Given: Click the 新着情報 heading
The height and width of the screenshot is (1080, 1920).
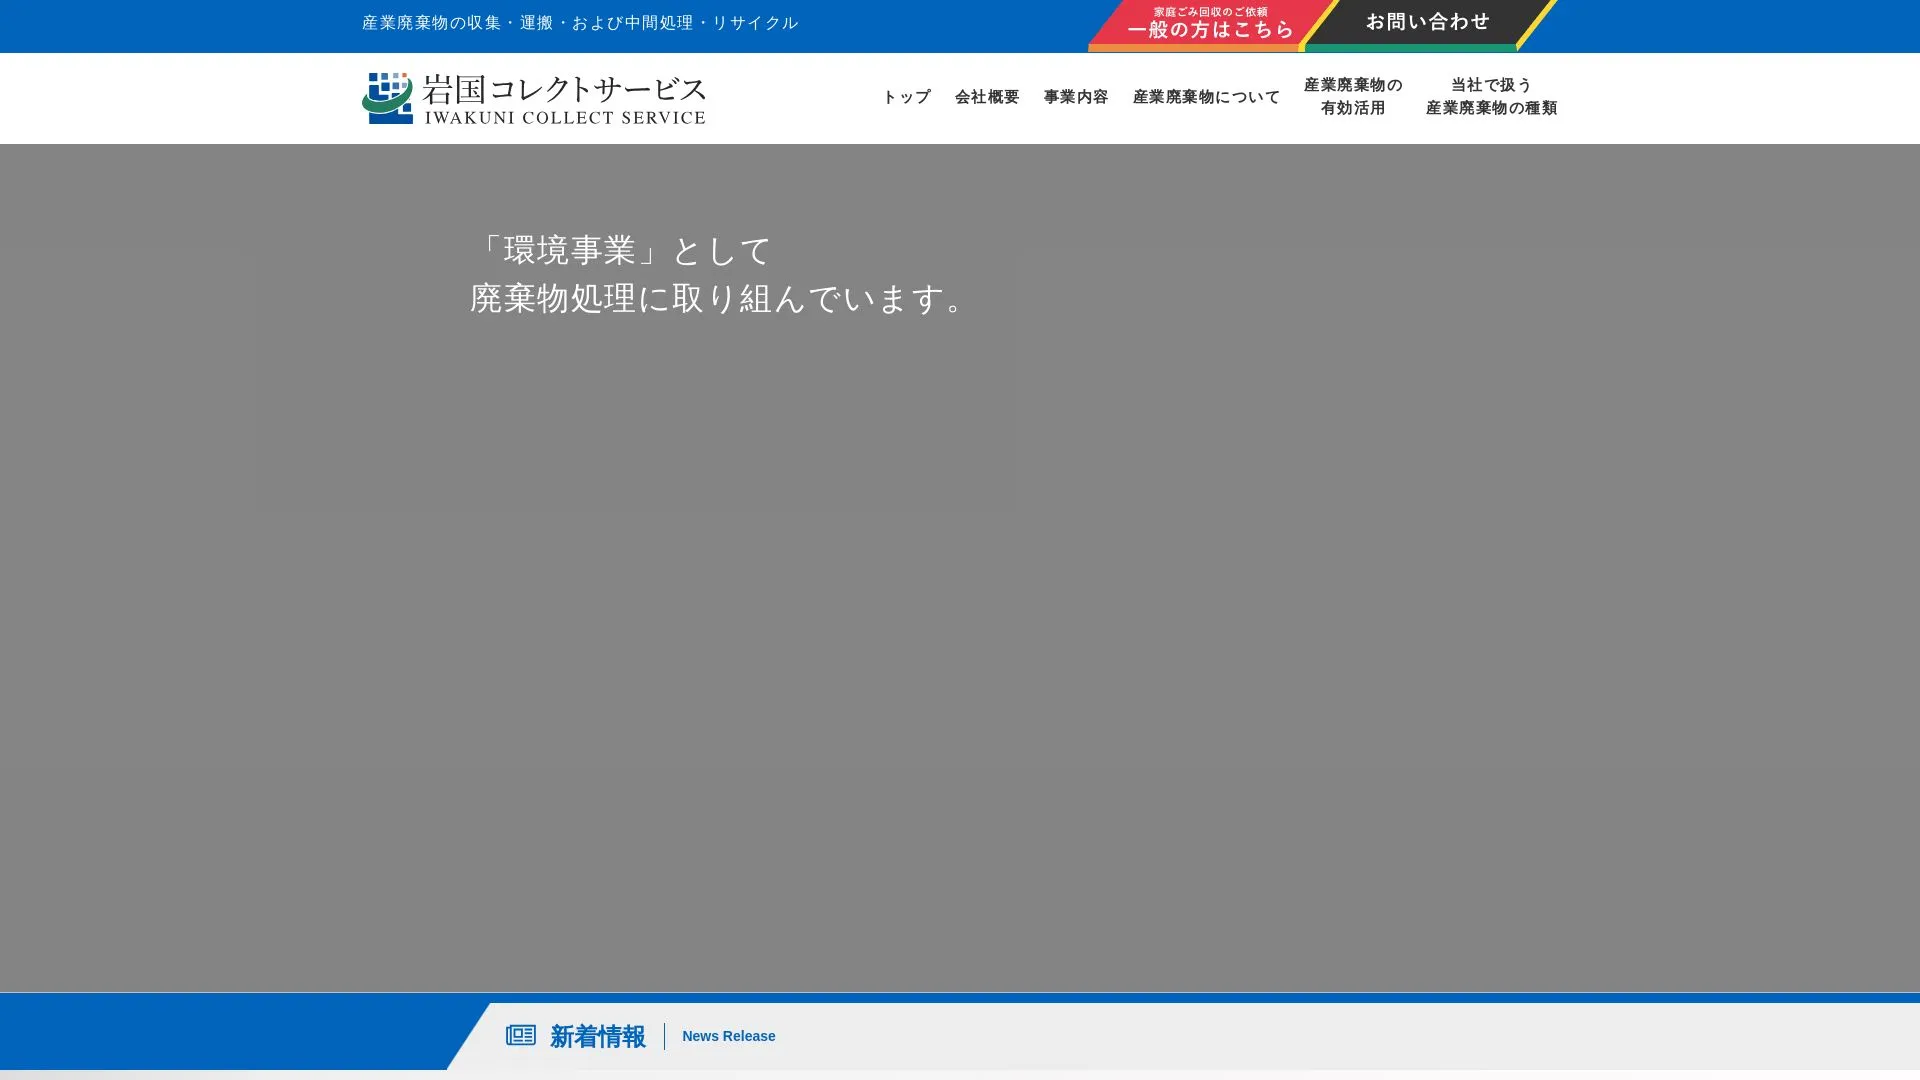Looking at the screenshot, I should [597, 1036].
